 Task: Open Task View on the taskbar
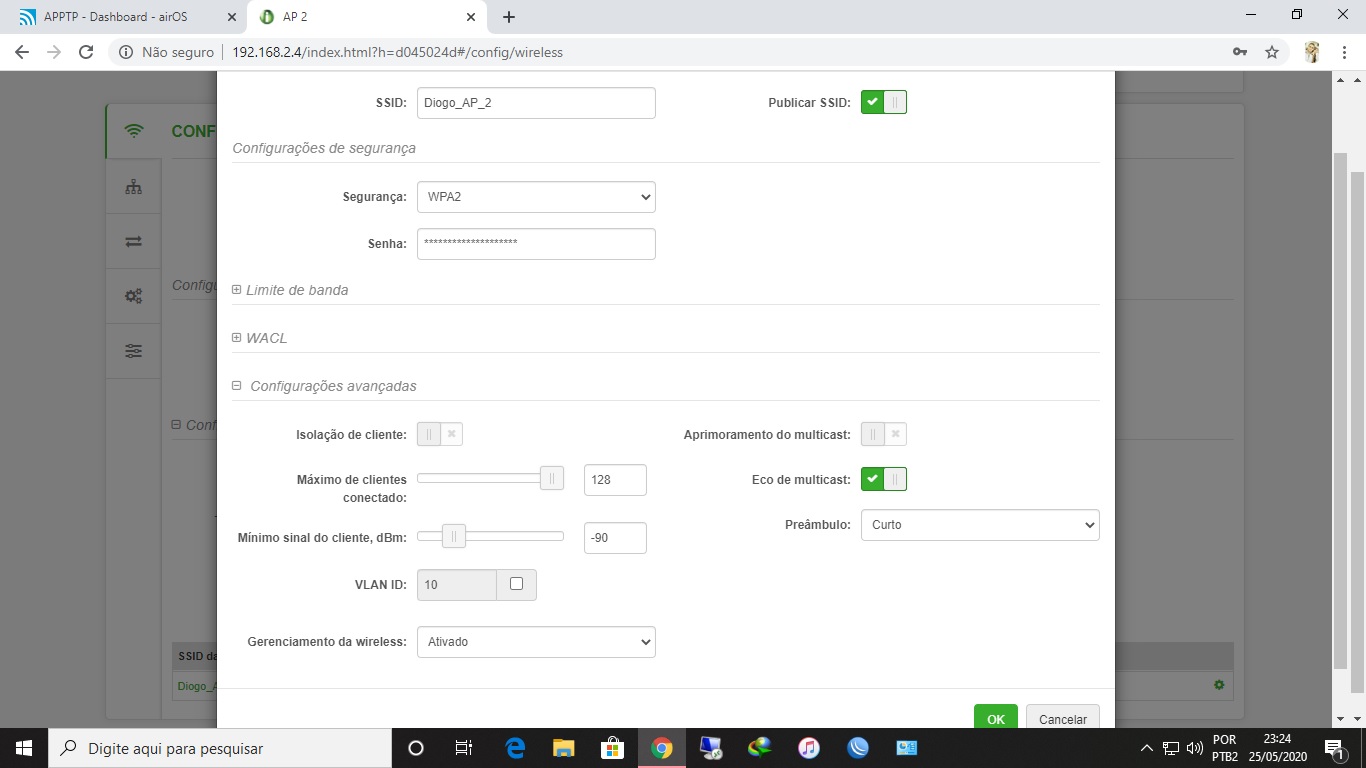pyautogui.click(x=464, y=748)
